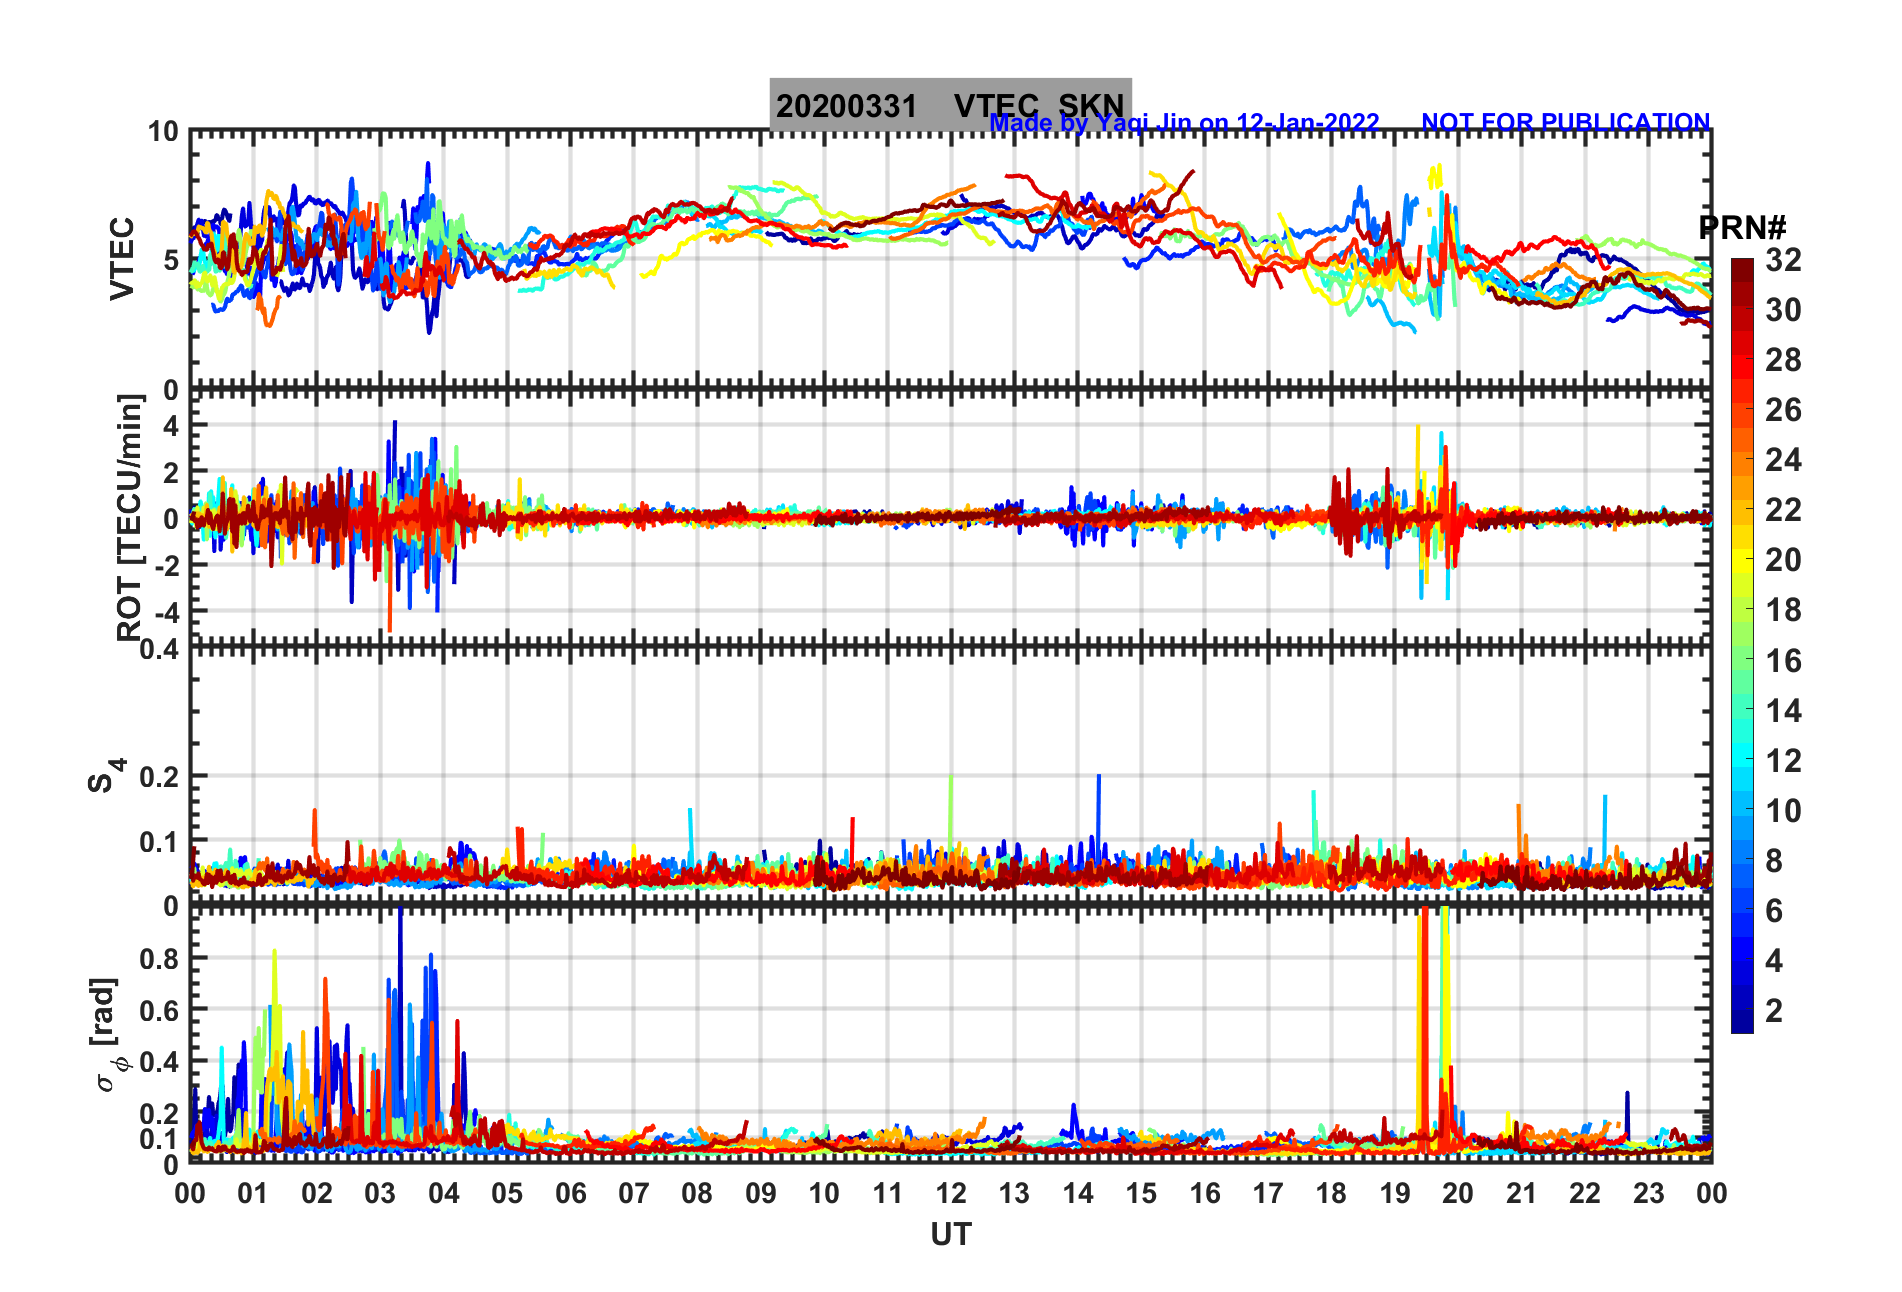The height and width of the screenshot is (1292, 1902).
Task: Click the x-axis tick label "03"
Action: (x=380, y=1193)
